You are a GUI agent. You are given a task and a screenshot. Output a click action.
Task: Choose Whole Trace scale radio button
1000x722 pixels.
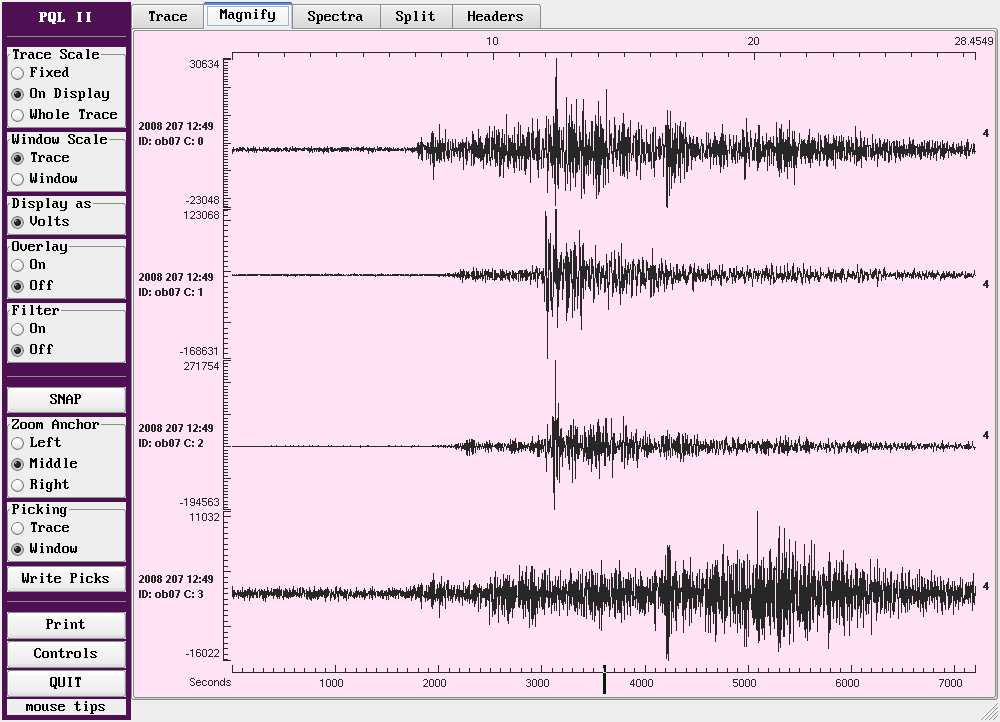(x=18, y=115)
